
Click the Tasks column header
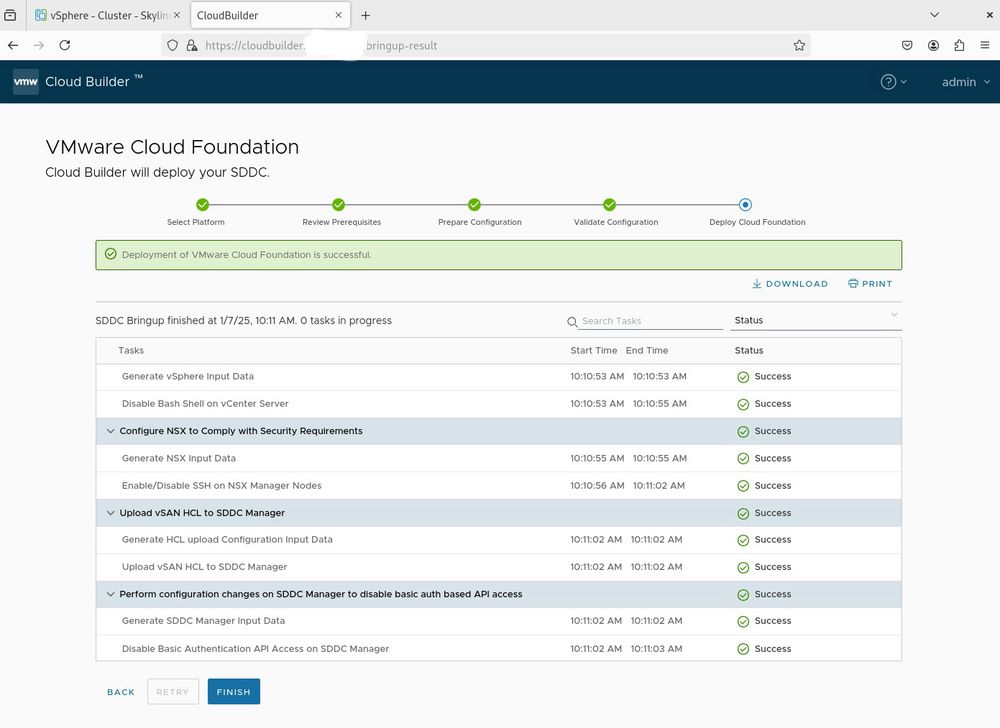click(x=131, y=351)
